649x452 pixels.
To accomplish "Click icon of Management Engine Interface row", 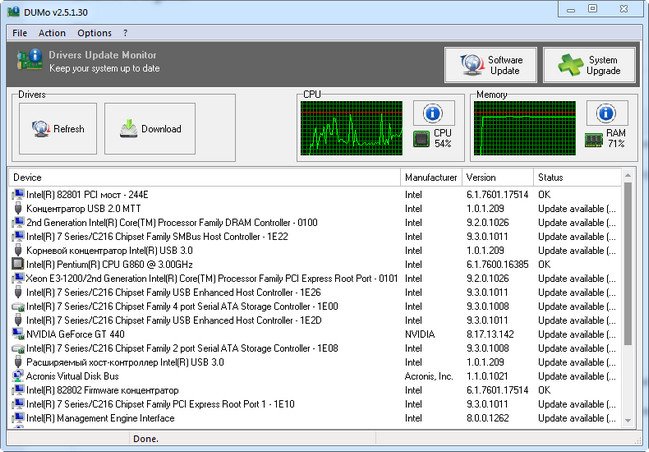I will (x=18, y=418).
